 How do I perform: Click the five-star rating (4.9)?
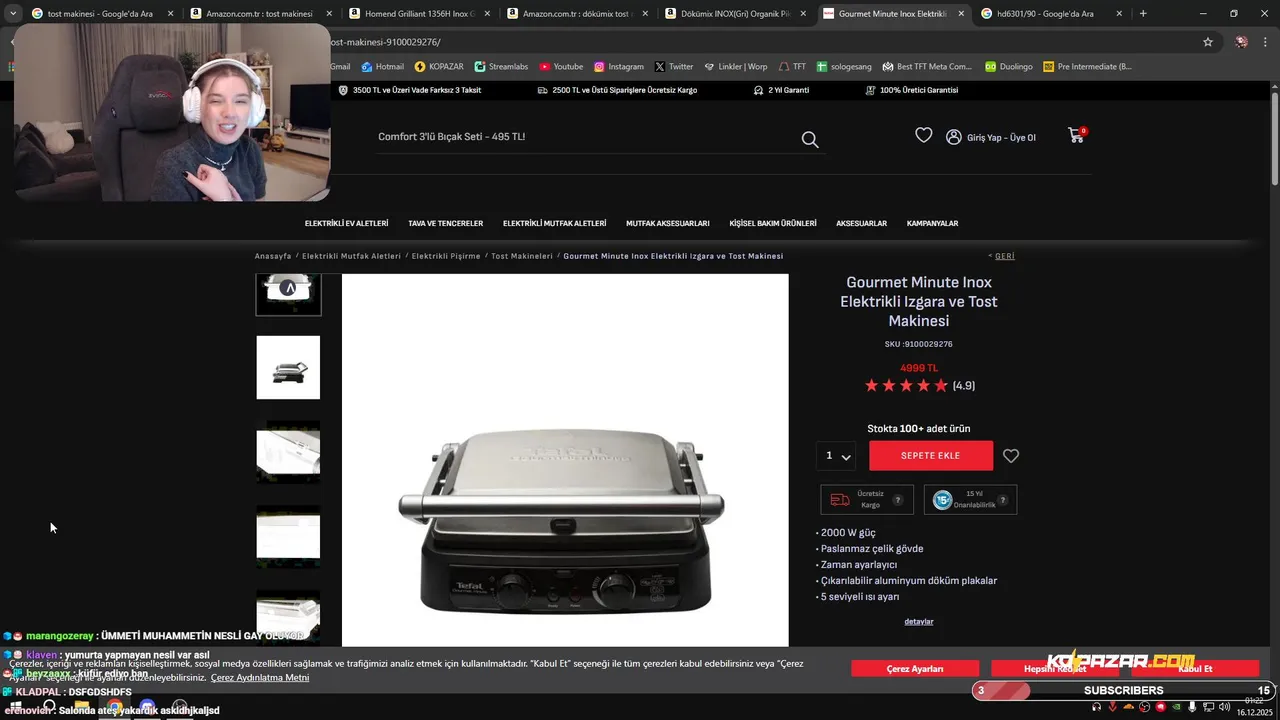[919, 386]
